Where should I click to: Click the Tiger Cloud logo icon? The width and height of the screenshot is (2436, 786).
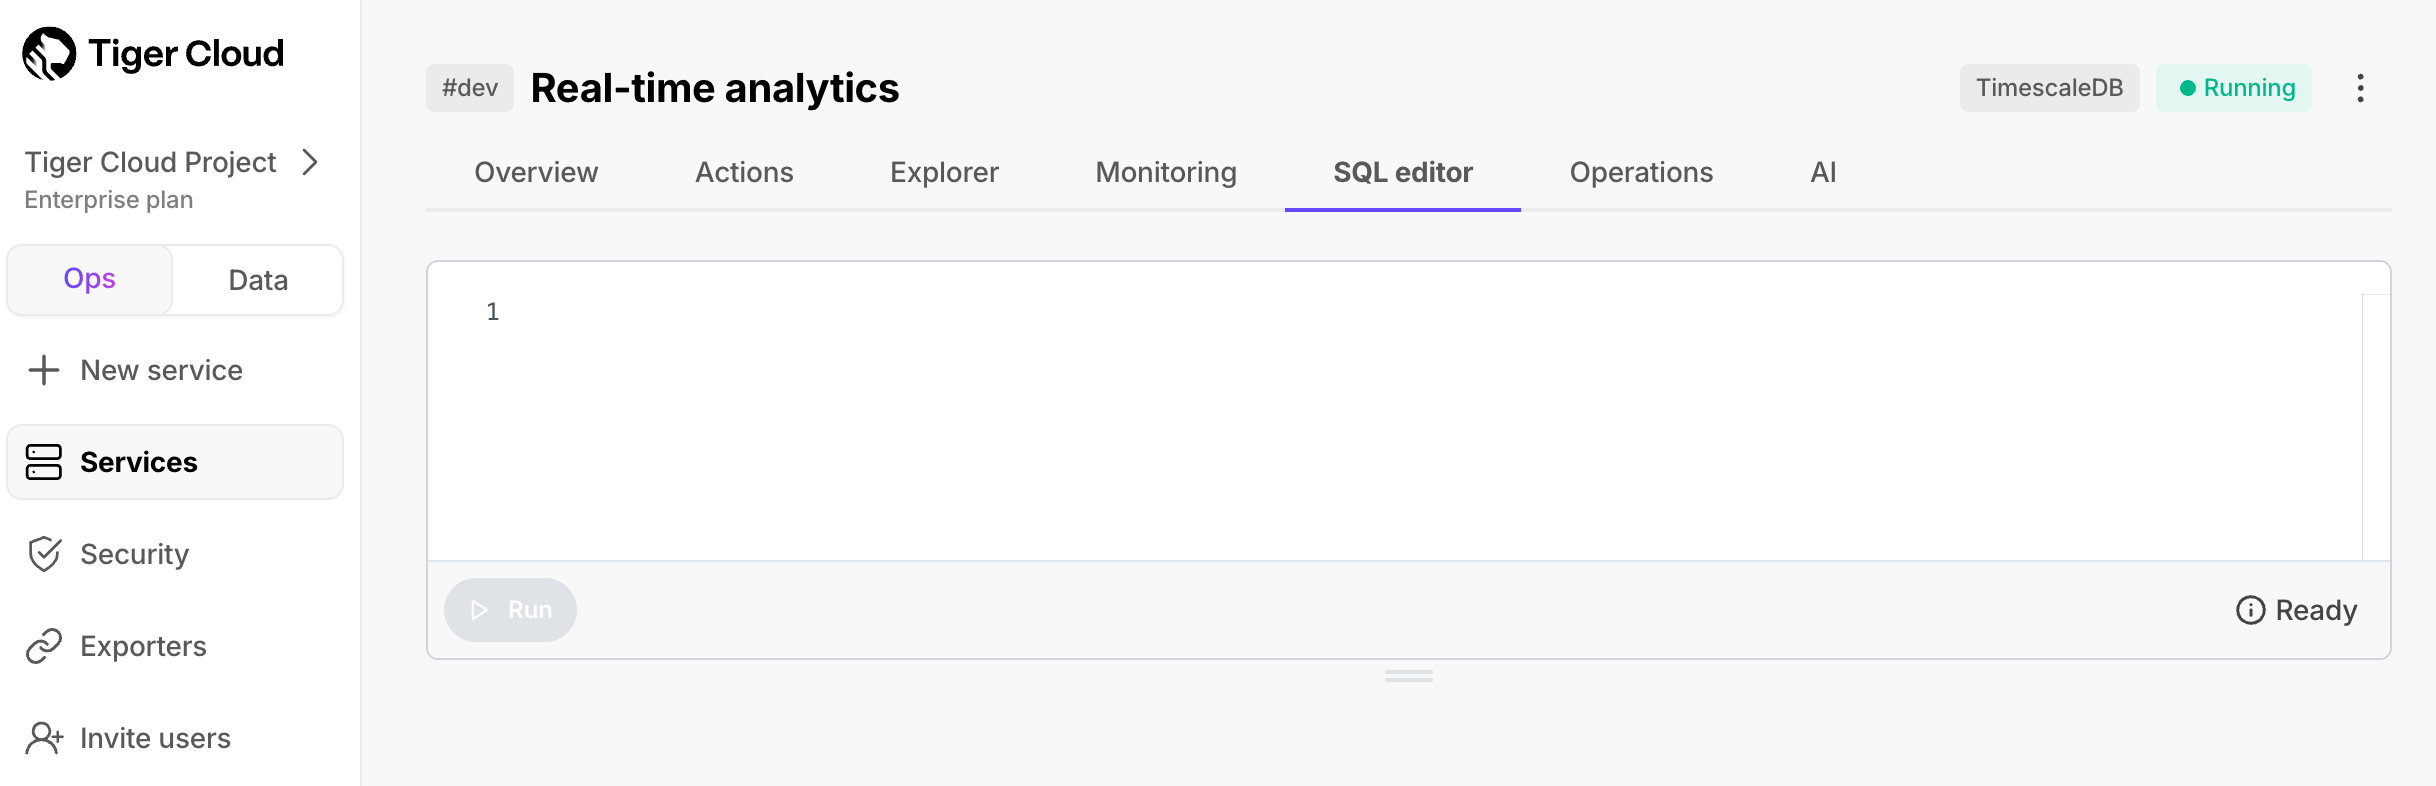49,54
